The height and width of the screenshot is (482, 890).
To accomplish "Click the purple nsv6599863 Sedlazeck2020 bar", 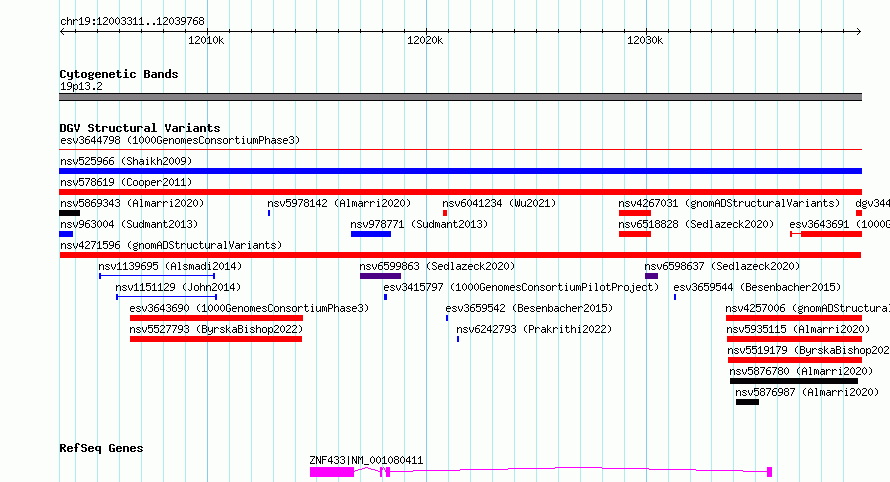I will point(380,276).
